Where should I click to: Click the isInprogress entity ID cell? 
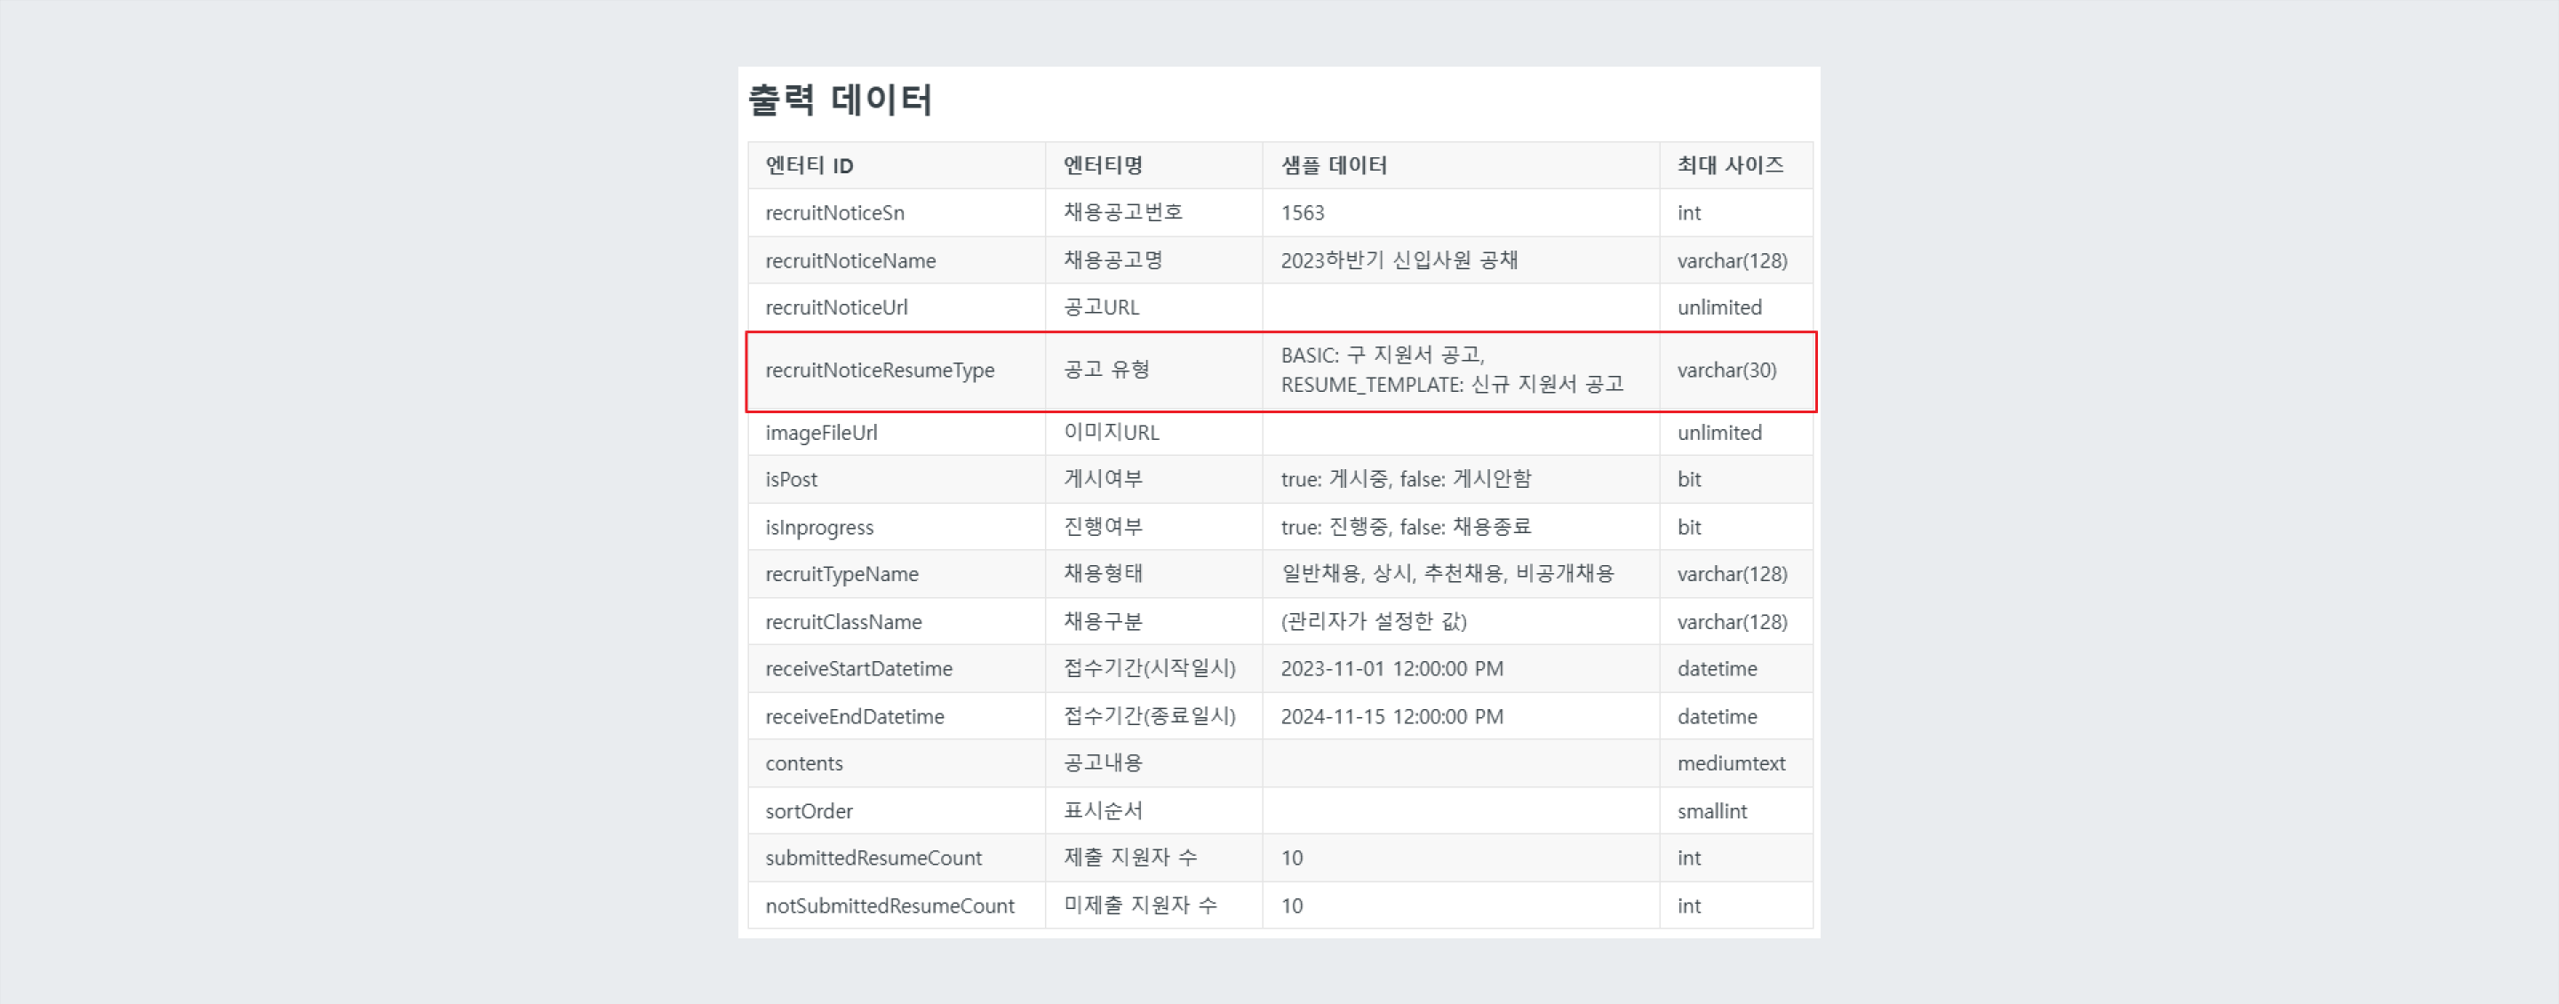pyautogui.click(x=819, y=526)
